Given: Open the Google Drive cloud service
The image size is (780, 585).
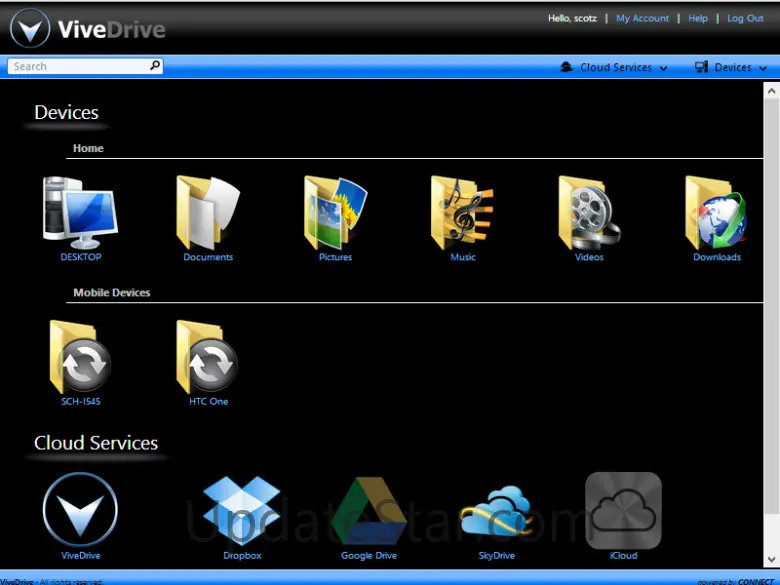Looking at the screenshot, I should pos(369,510).
